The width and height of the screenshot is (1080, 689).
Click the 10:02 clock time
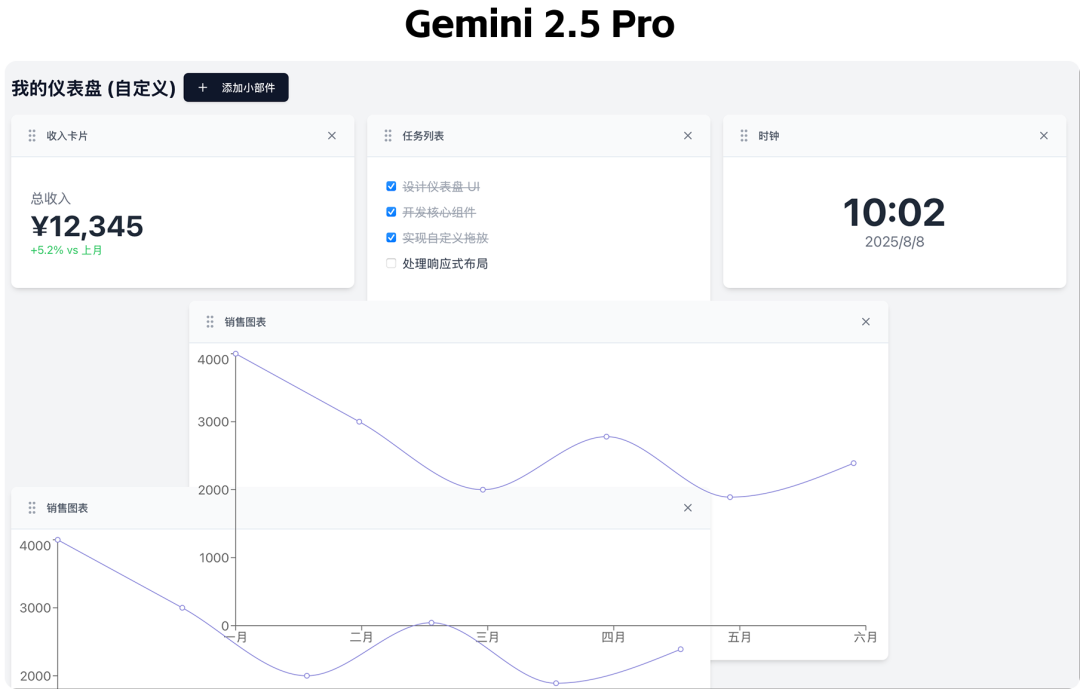coord(894,212)
